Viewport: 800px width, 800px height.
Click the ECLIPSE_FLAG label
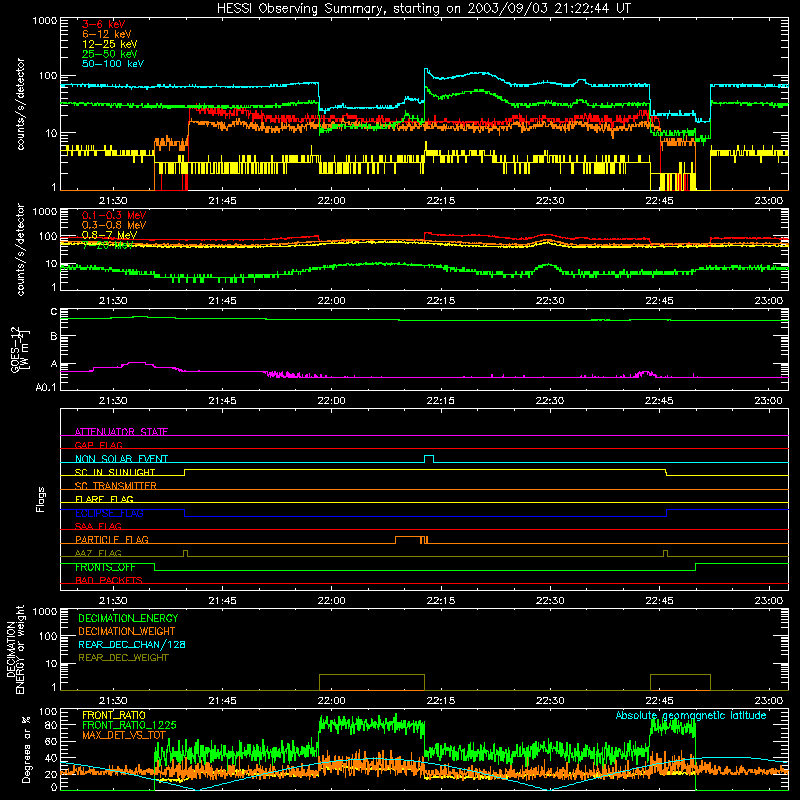coord(109,513)
